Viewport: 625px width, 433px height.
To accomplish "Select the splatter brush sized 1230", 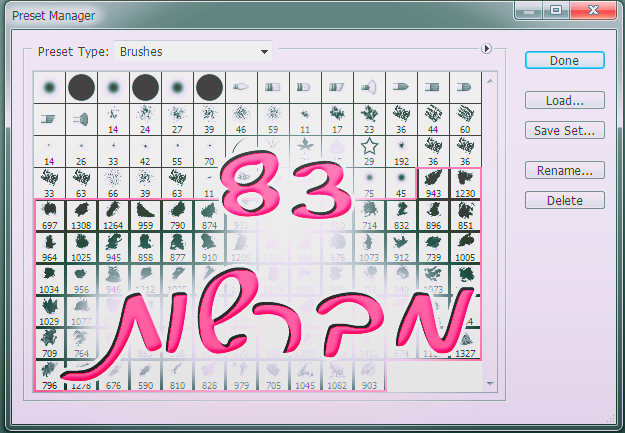I will pyautogui.click(x=465, y=183).
